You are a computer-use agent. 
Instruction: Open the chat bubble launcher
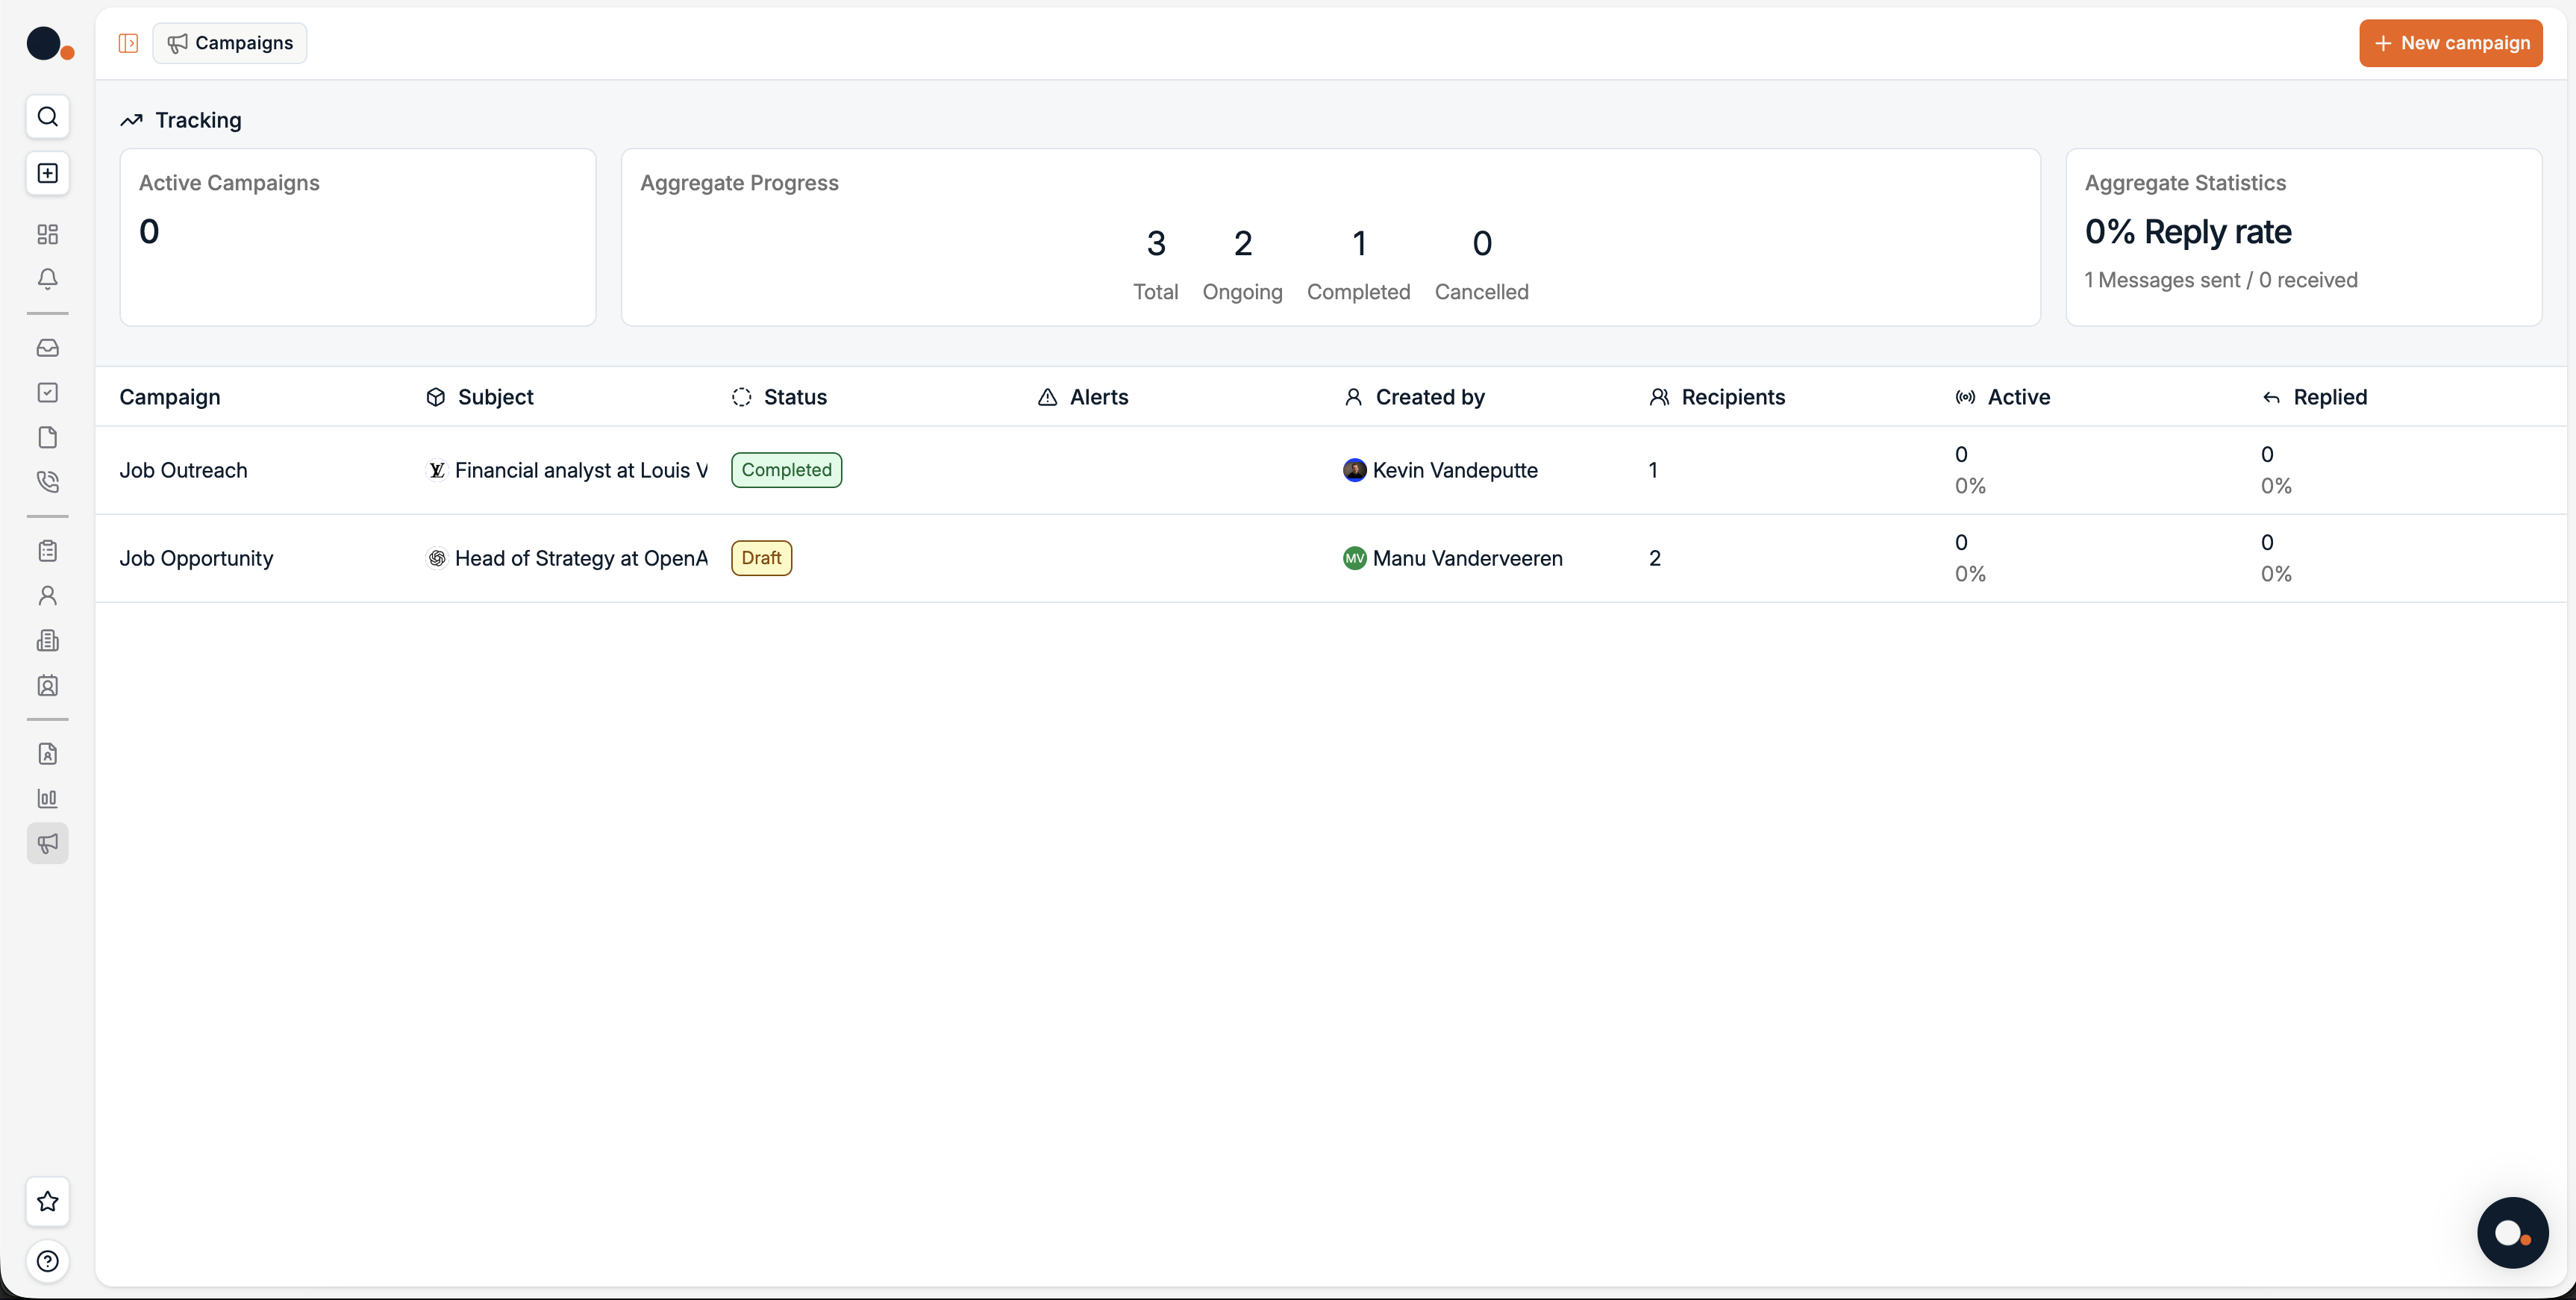tap(2511, 1232)
